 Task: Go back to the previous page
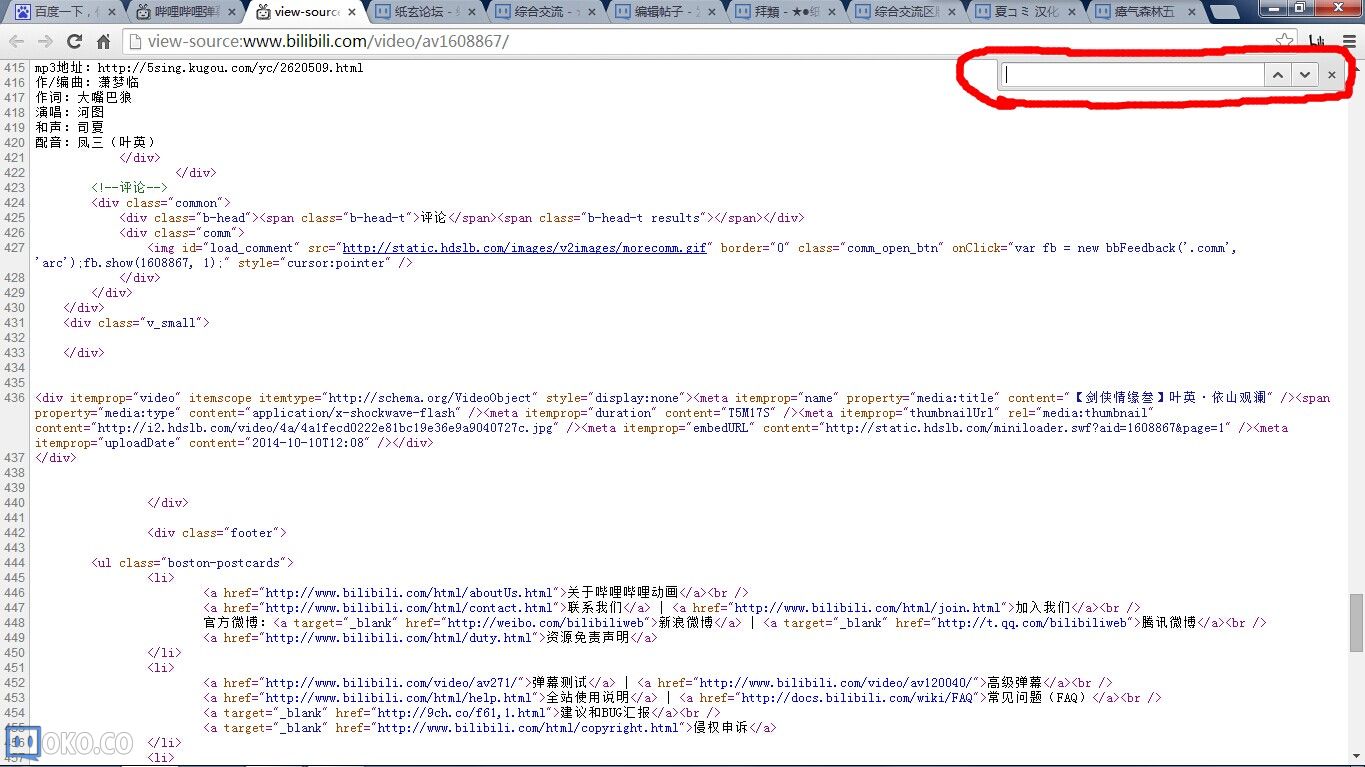click(16, 41)
